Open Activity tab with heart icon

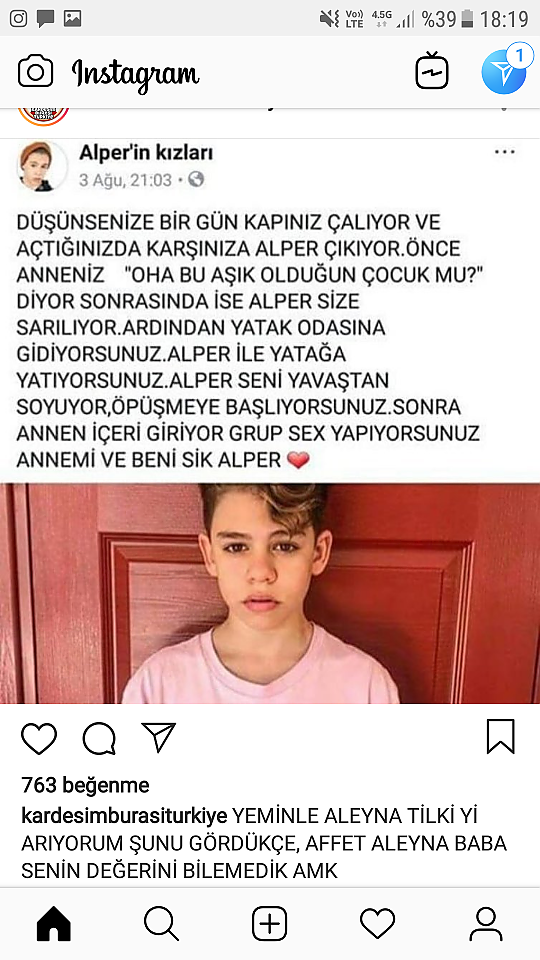coord(377,923)
